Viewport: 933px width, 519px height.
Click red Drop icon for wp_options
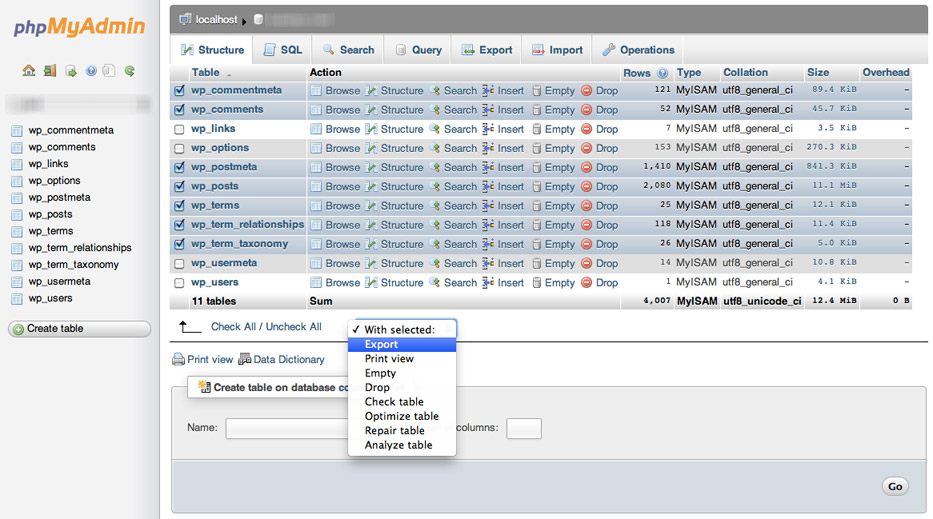[x=587, y=148]
